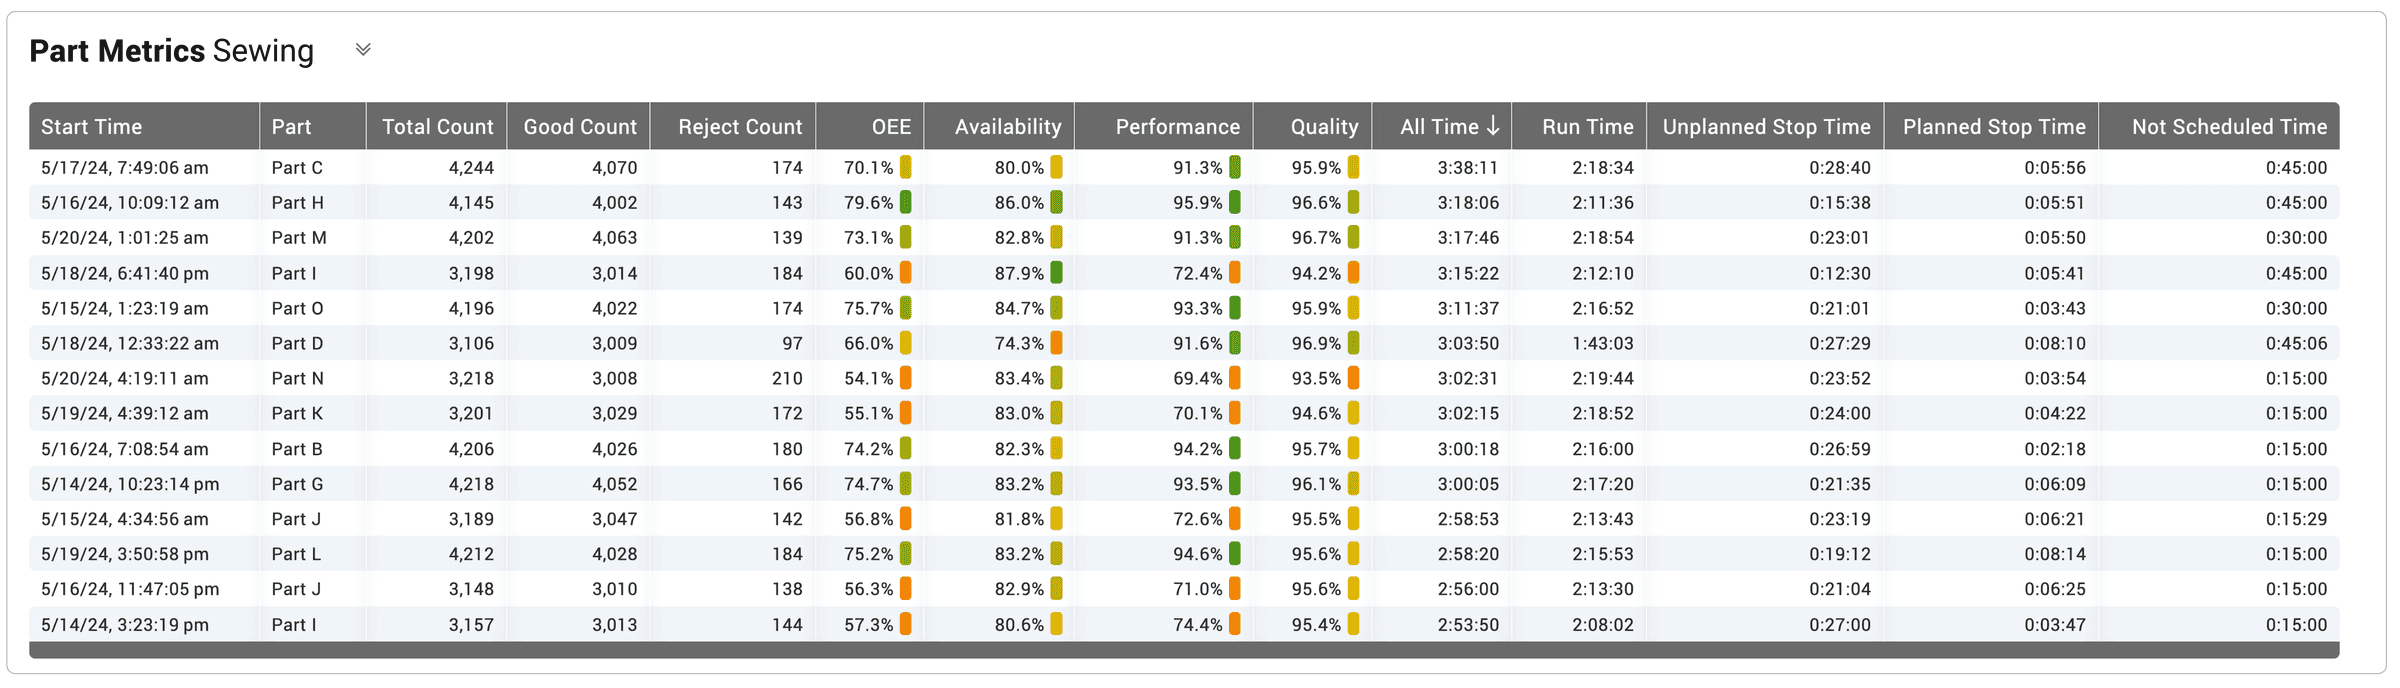Click orange Quality indicator for 93.5%
The width and height of the screenshot is (2400, 688).
click(x=1353, y=378)
